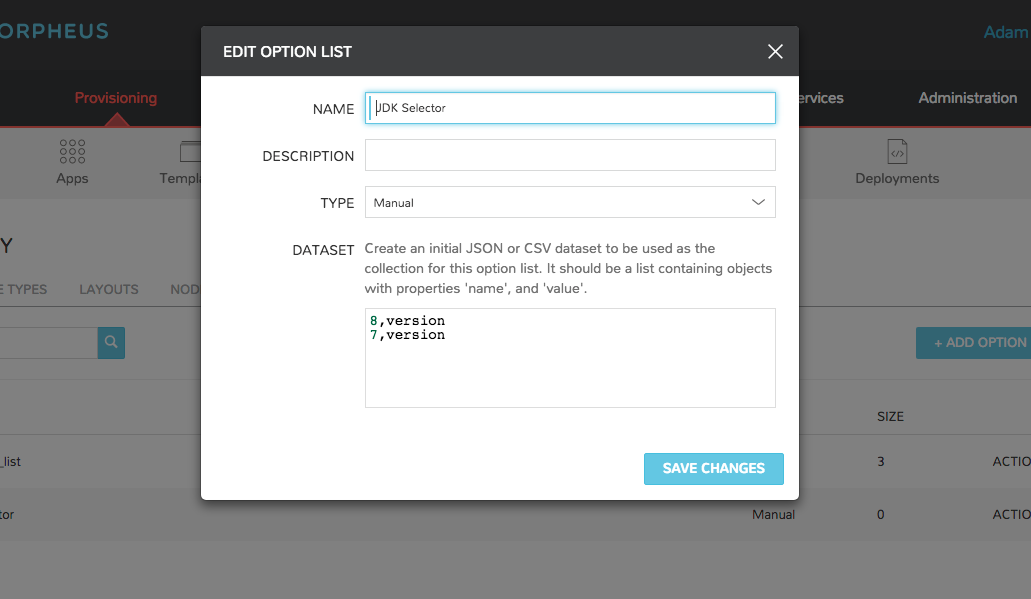
Task: Open the Templates icon
Action: click(190, 151)
